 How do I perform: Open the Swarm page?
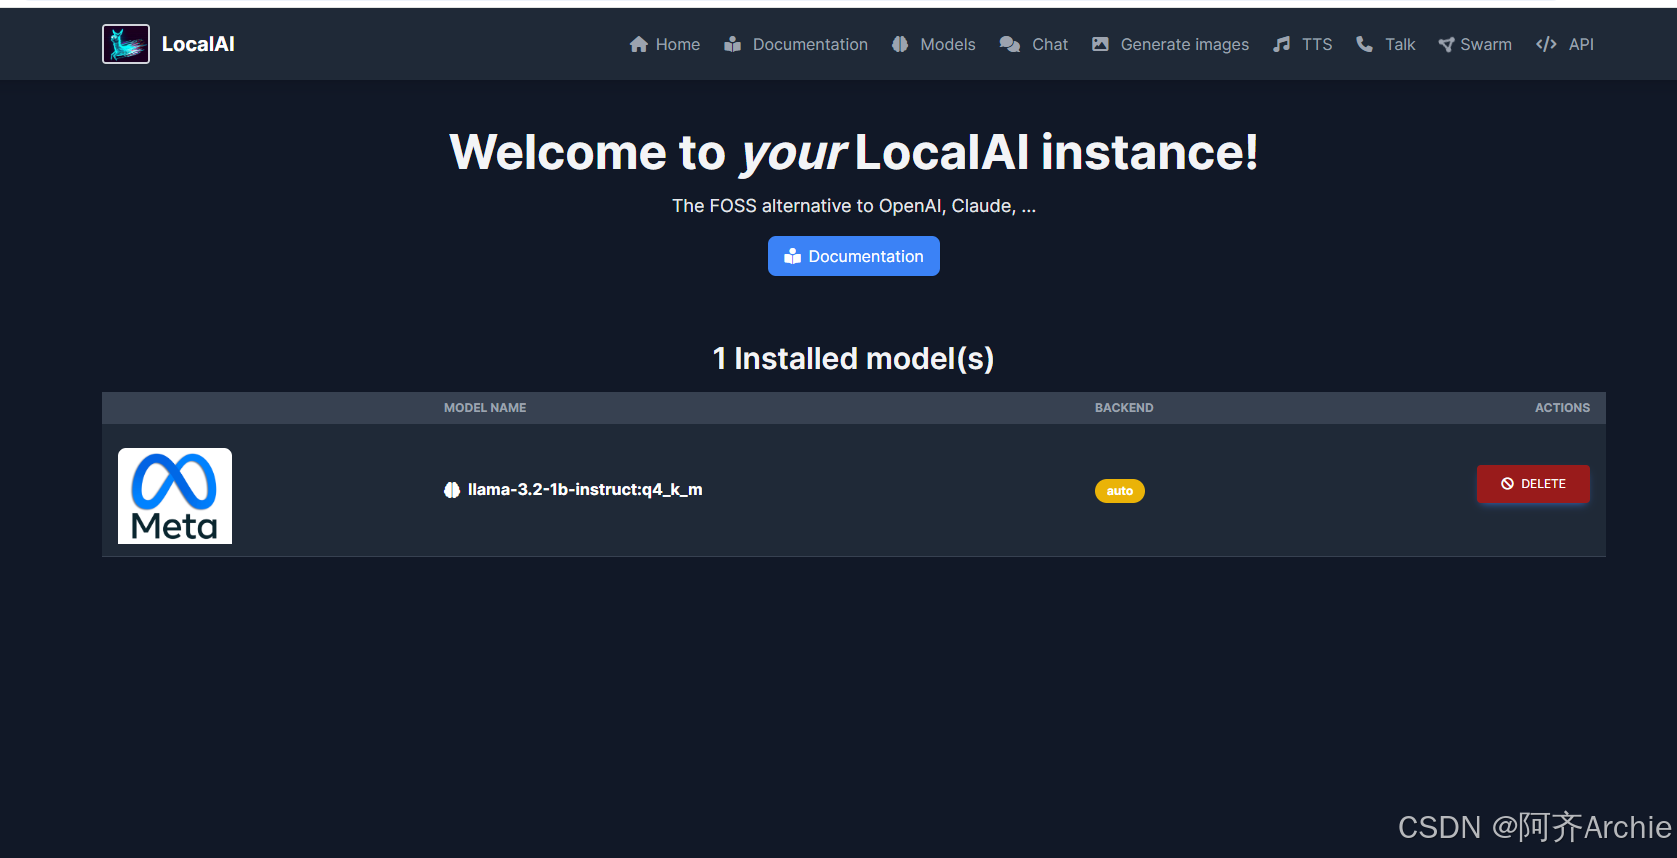1475,44
